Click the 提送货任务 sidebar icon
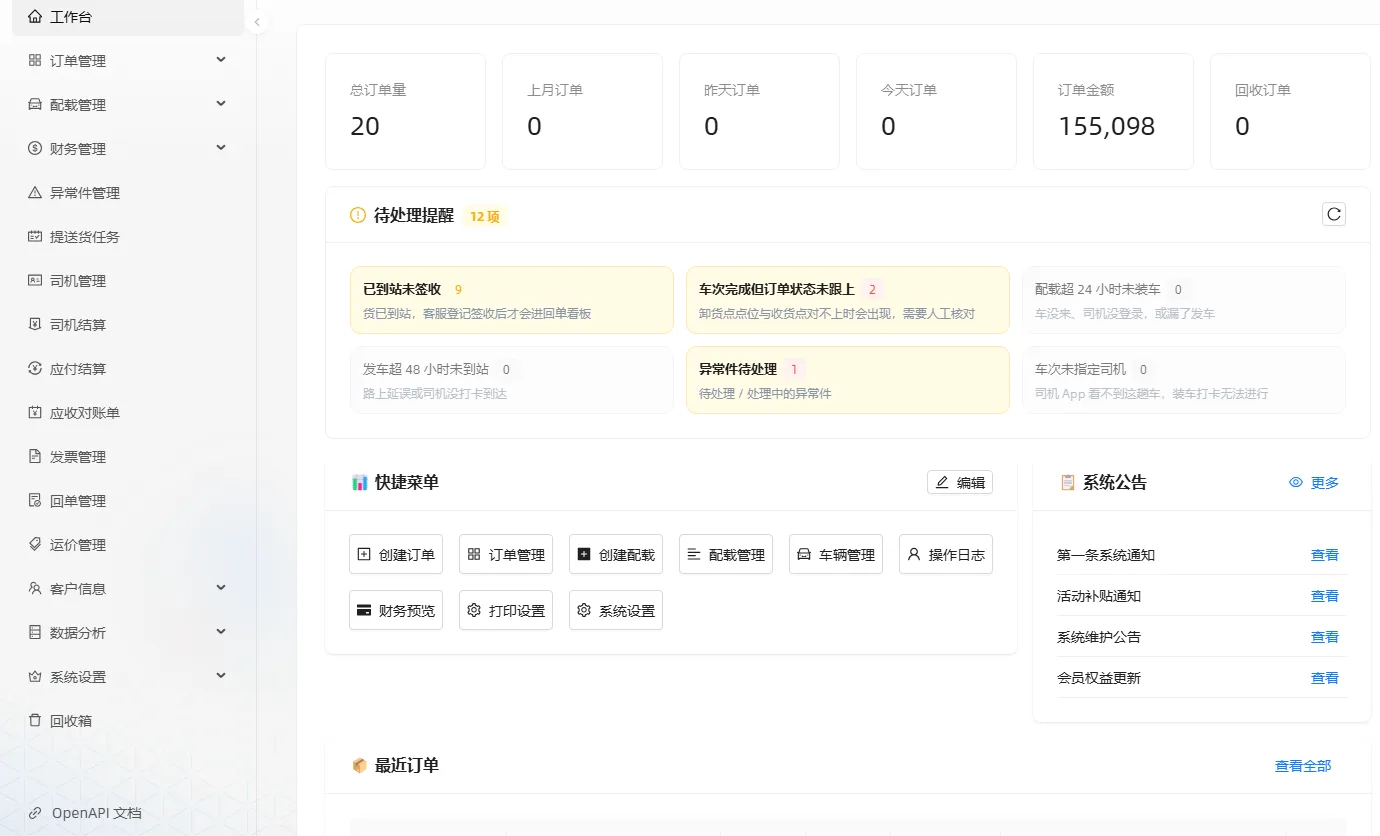 pos(35,236)
